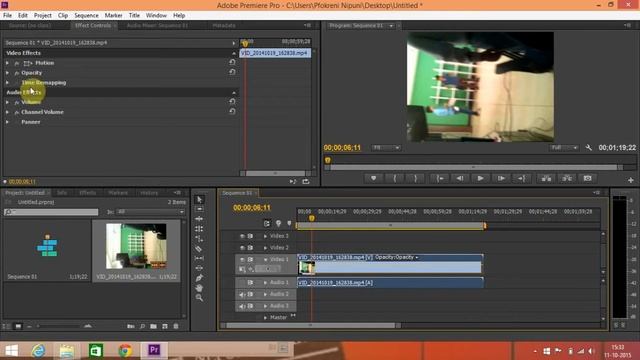This screenshot has width=640, height=360.
Task: Step forward one frame in Program monitor
Action: [x=501, y=178]
